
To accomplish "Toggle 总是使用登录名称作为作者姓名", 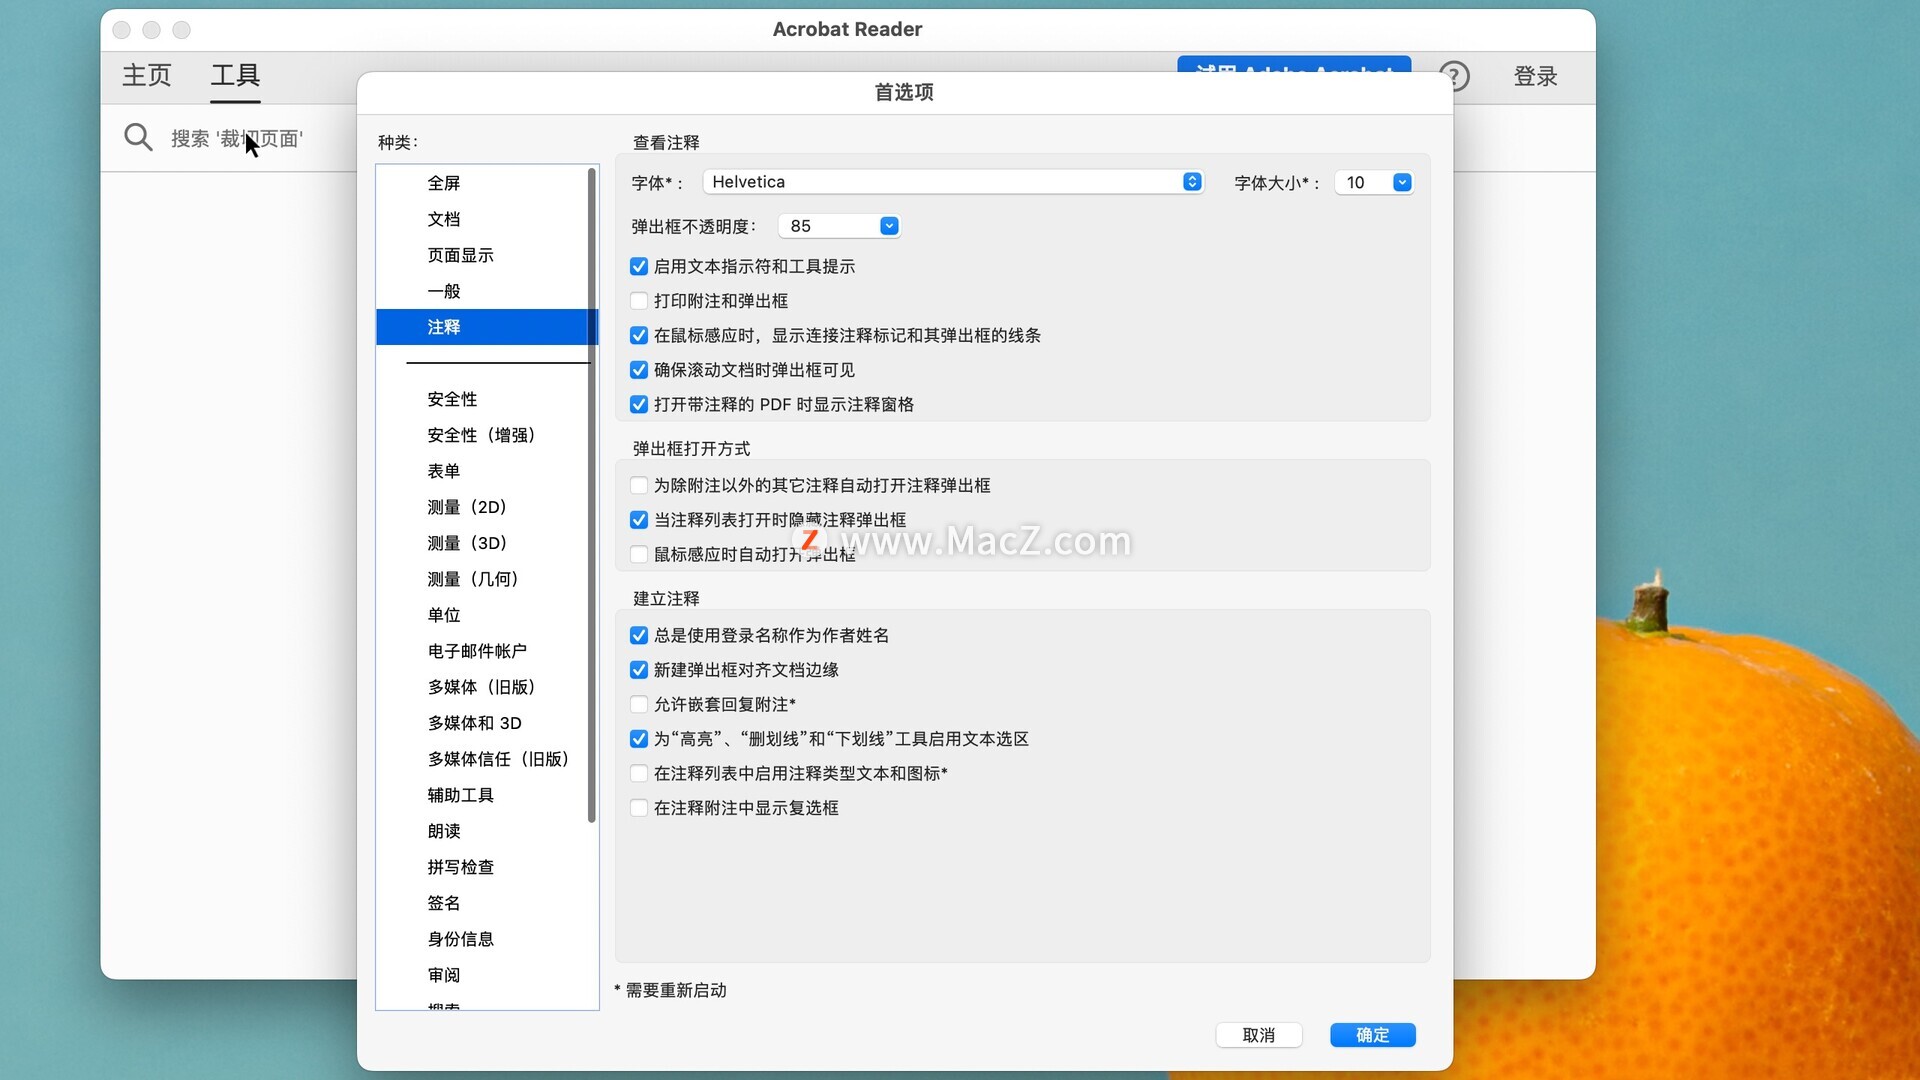I will (x=639, y=636).
